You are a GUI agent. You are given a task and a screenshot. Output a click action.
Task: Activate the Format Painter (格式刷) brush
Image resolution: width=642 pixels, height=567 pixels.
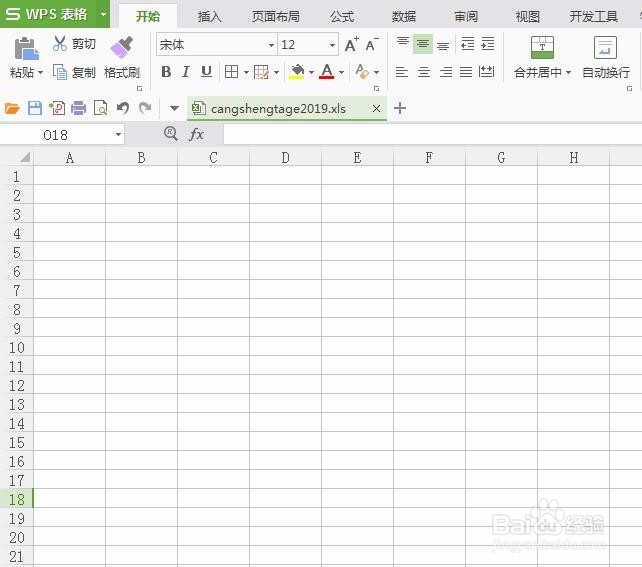point(122,47)
